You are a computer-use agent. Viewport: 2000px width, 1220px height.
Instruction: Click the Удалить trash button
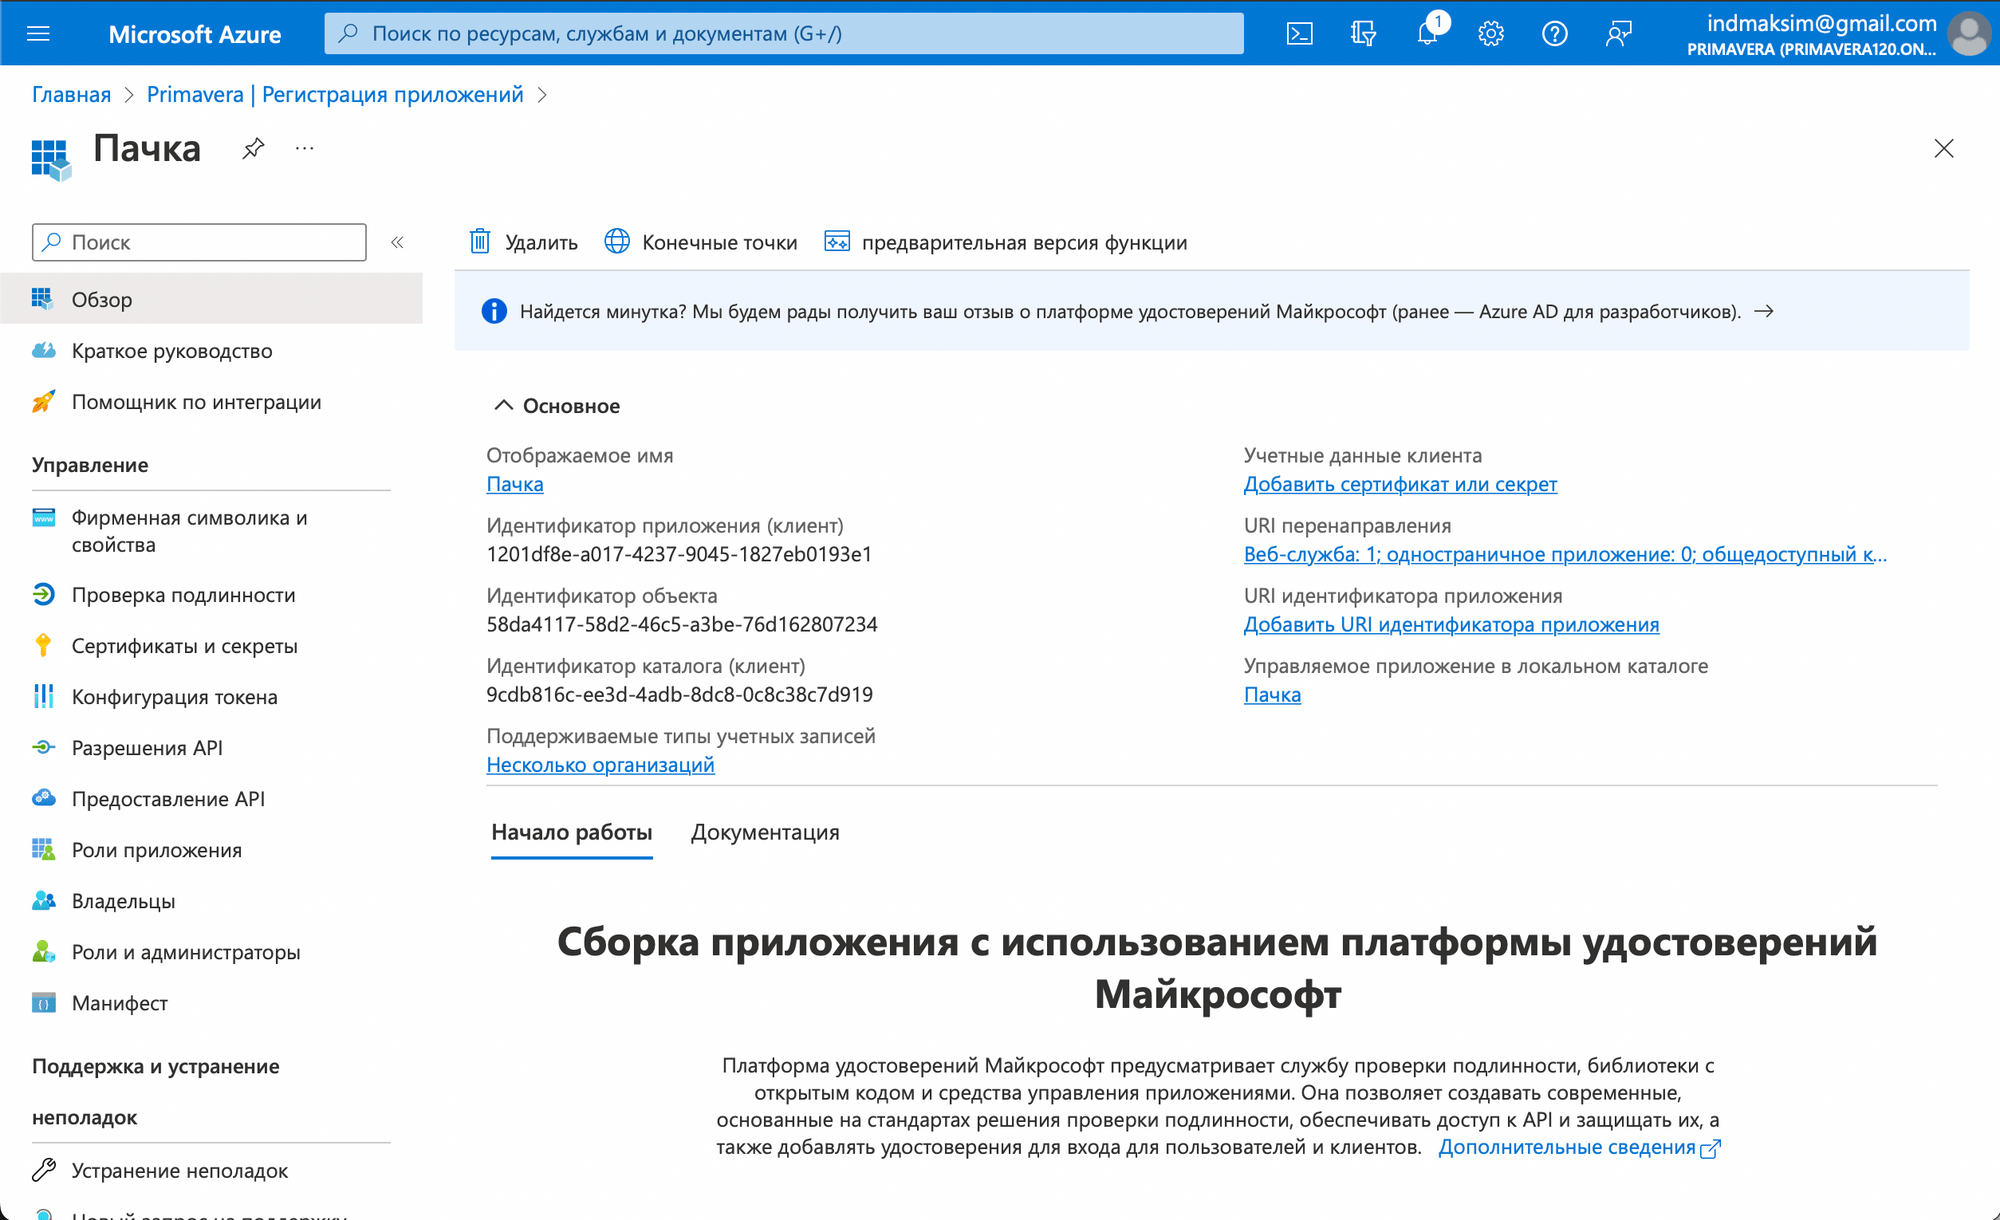[524, 242]
